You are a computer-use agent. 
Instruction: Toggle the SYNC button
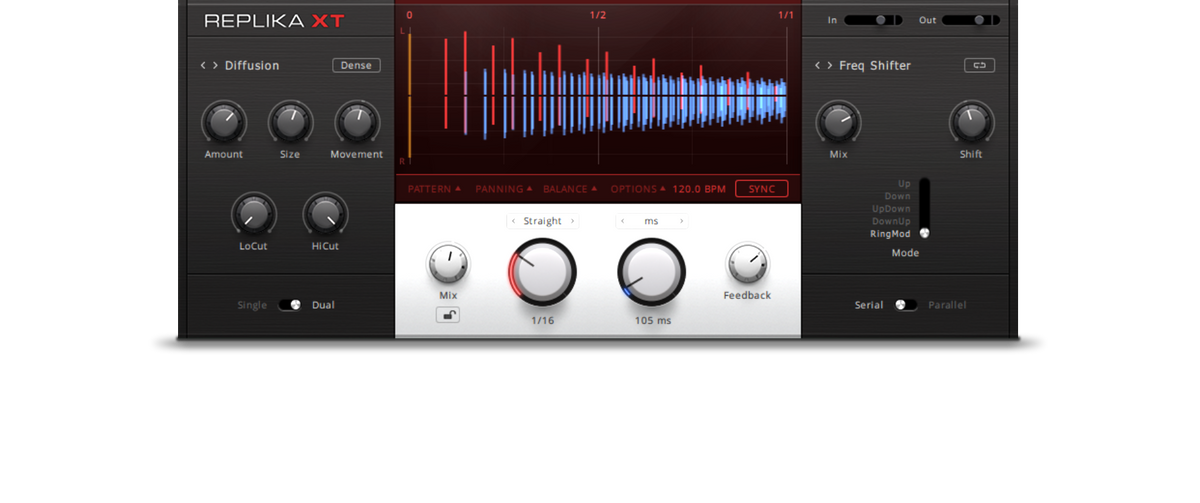tap(762, 189)
